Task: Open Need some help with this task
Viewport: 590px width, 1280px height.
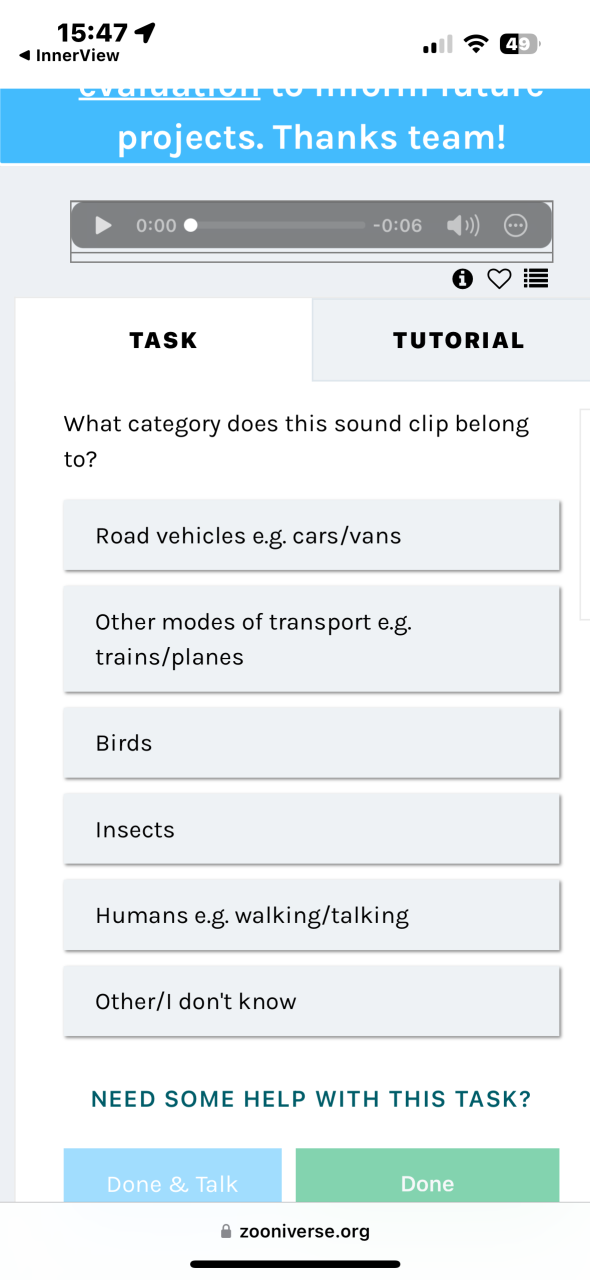Action: tap(311, 1099)
